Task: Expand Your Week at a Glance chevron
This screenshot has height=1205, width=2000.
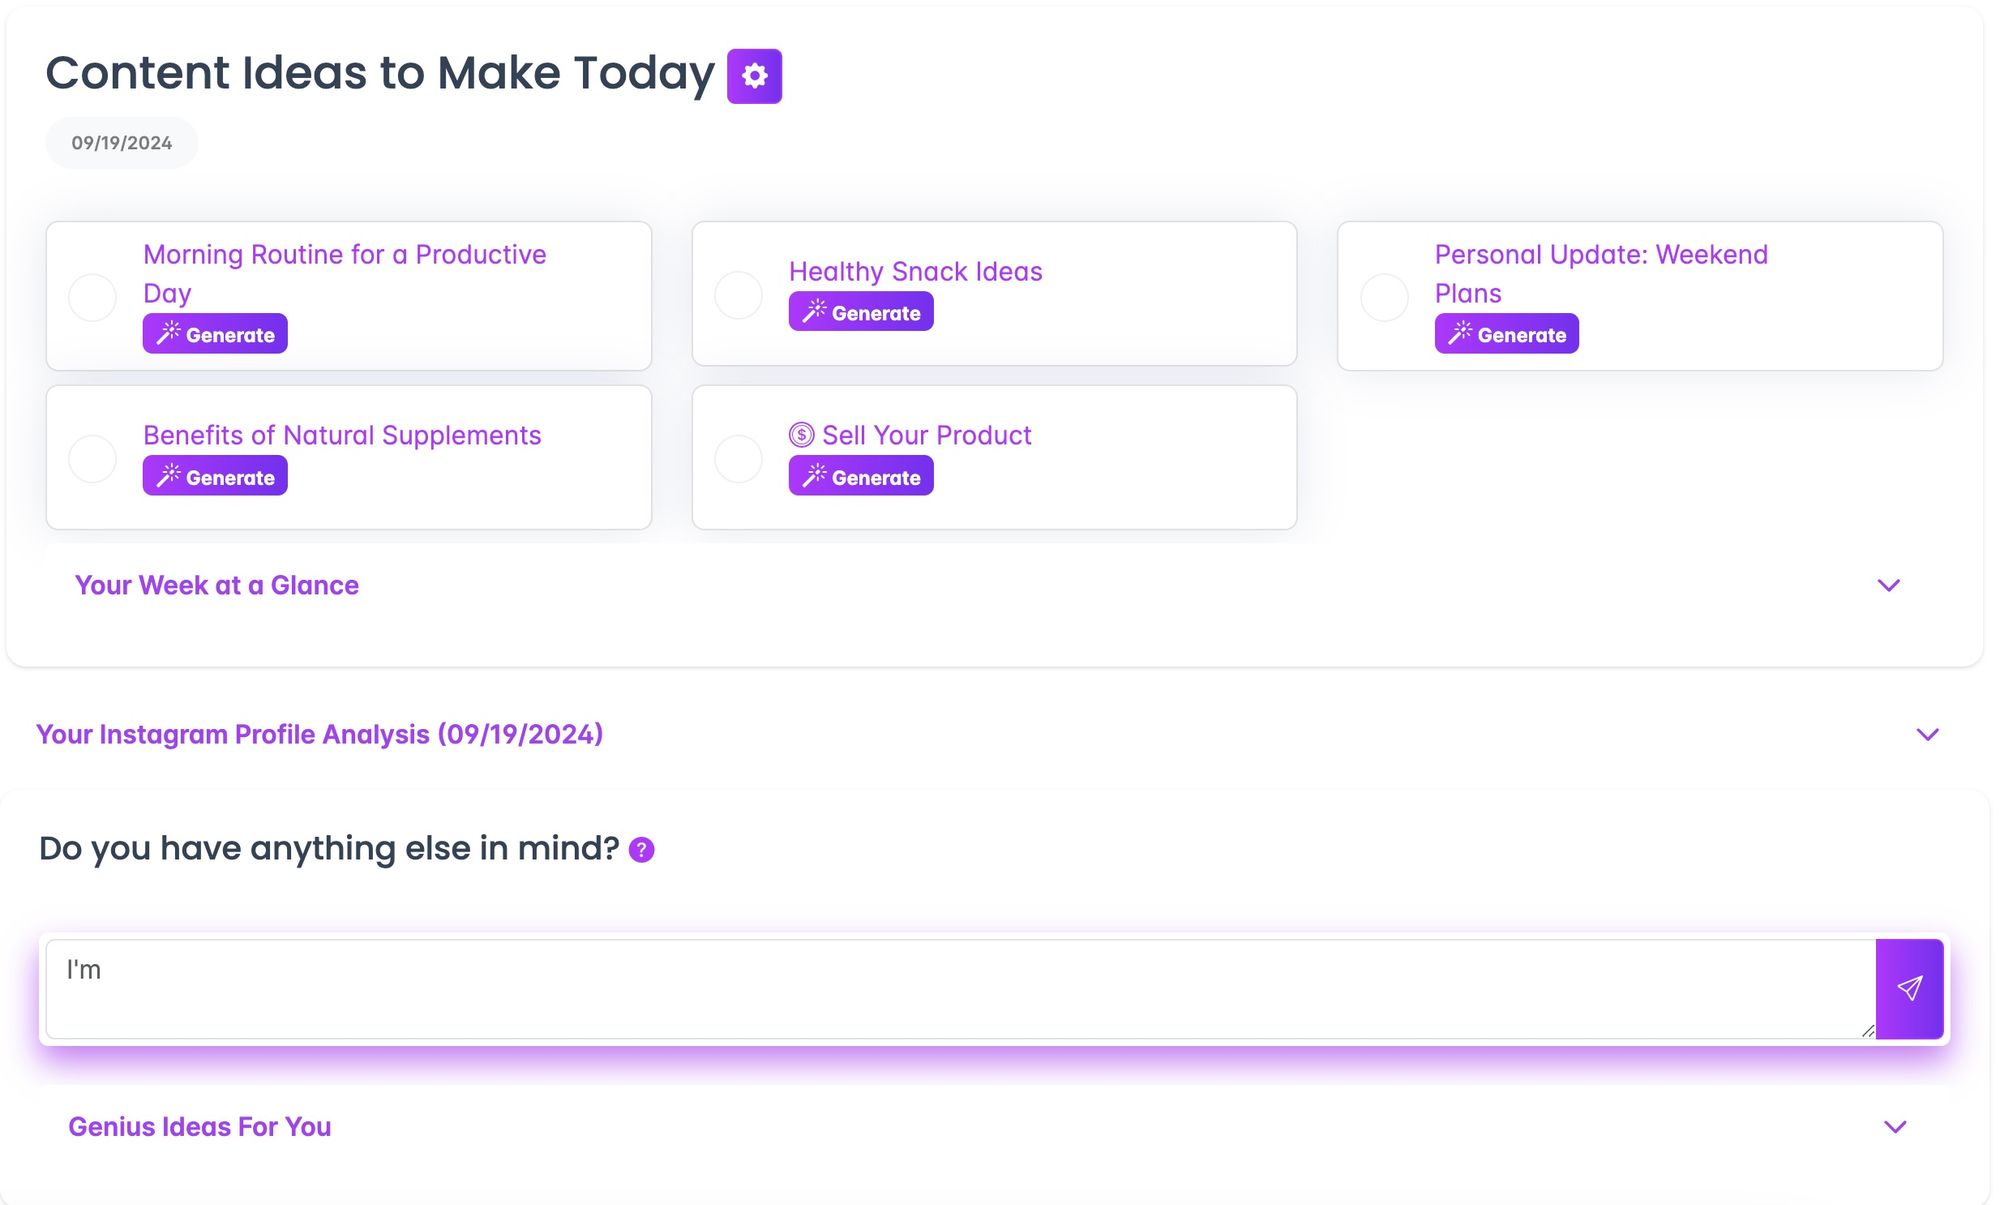Action: click(1888, 586)
